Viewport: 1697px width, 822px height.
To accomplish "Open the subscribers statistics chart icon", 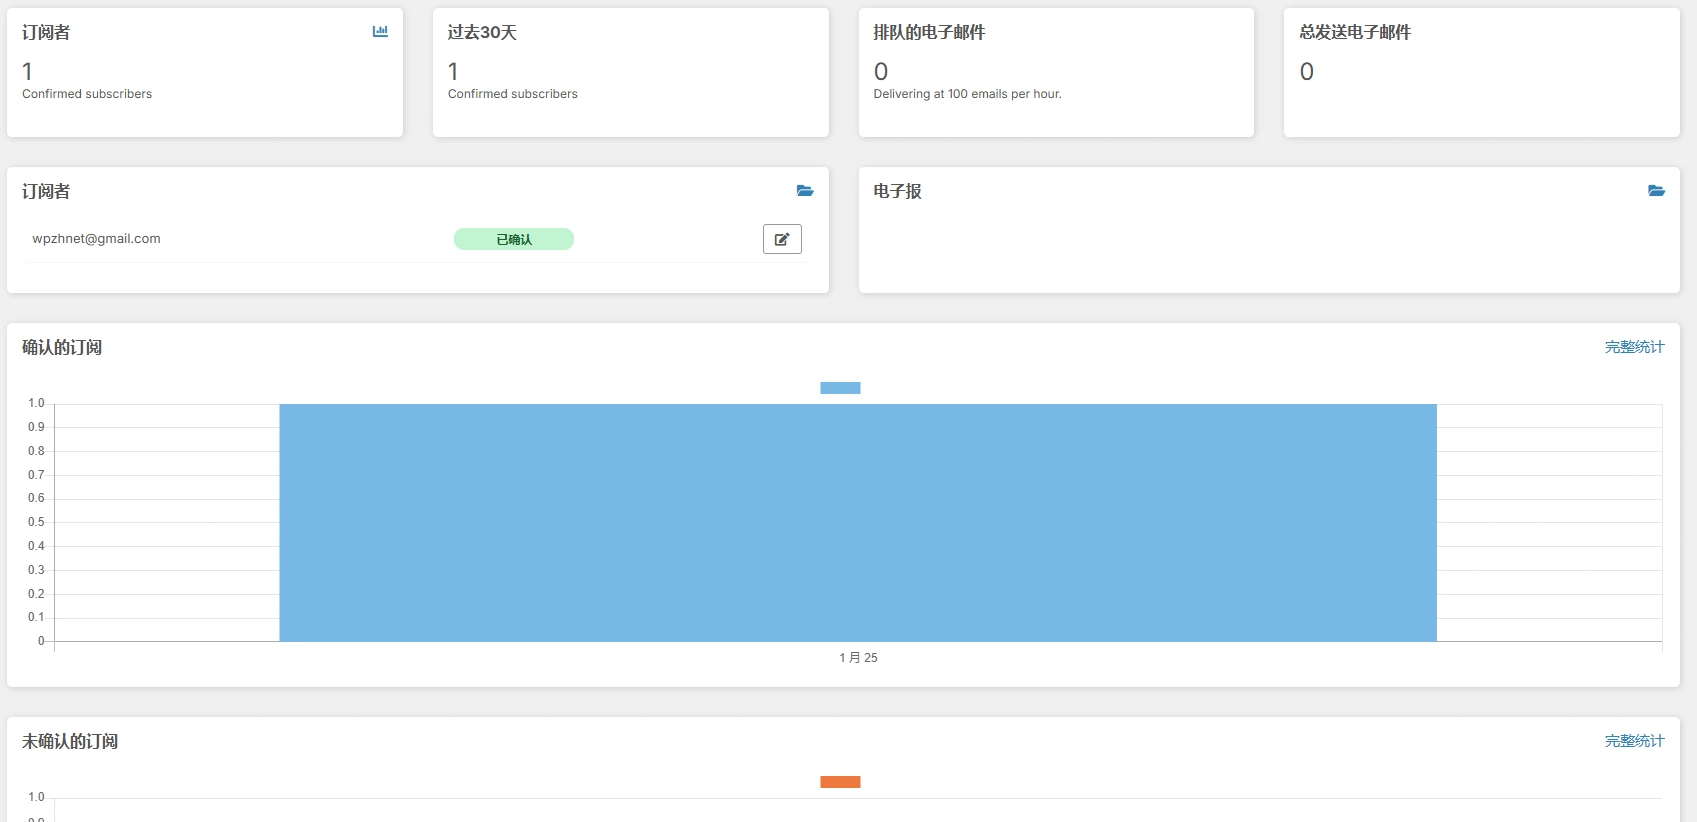I will (380, 32).
